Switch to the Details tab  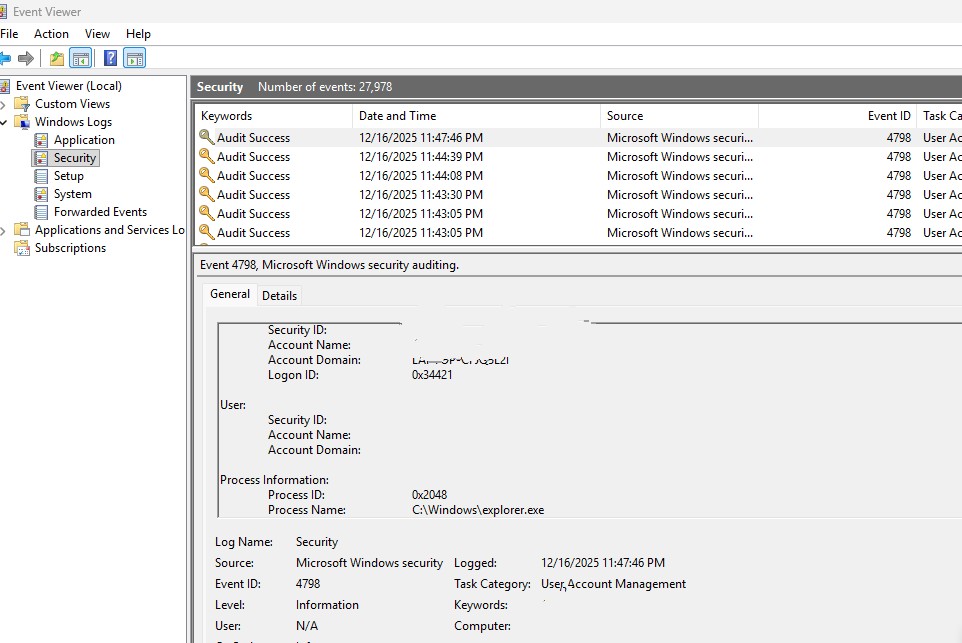coord(279,296)
